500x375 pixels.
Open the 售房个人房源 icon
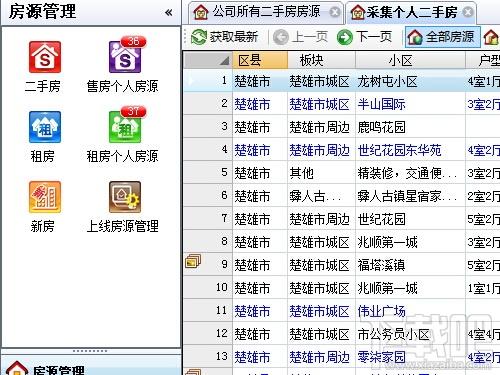click(x=125, y=57)
